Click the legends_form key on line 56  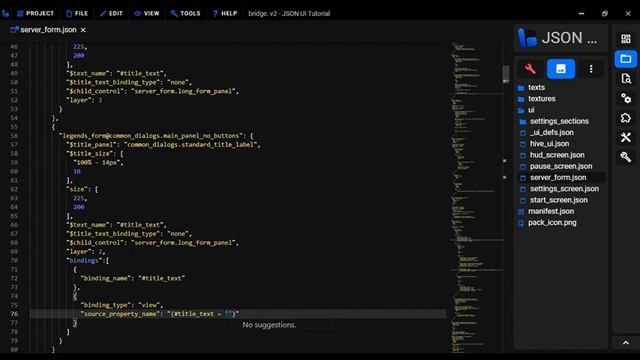click(152, 136)
